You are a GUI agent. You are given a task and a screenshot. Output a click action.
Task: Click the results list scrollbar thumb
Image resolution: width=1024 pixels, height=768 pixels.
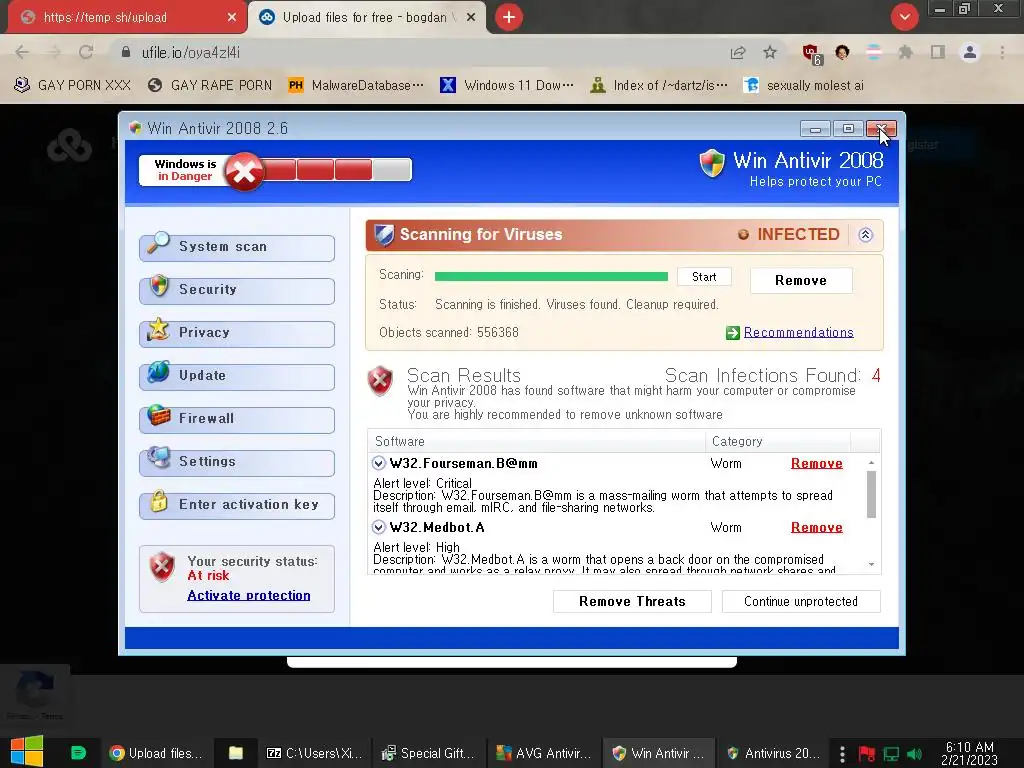[871, 494]
